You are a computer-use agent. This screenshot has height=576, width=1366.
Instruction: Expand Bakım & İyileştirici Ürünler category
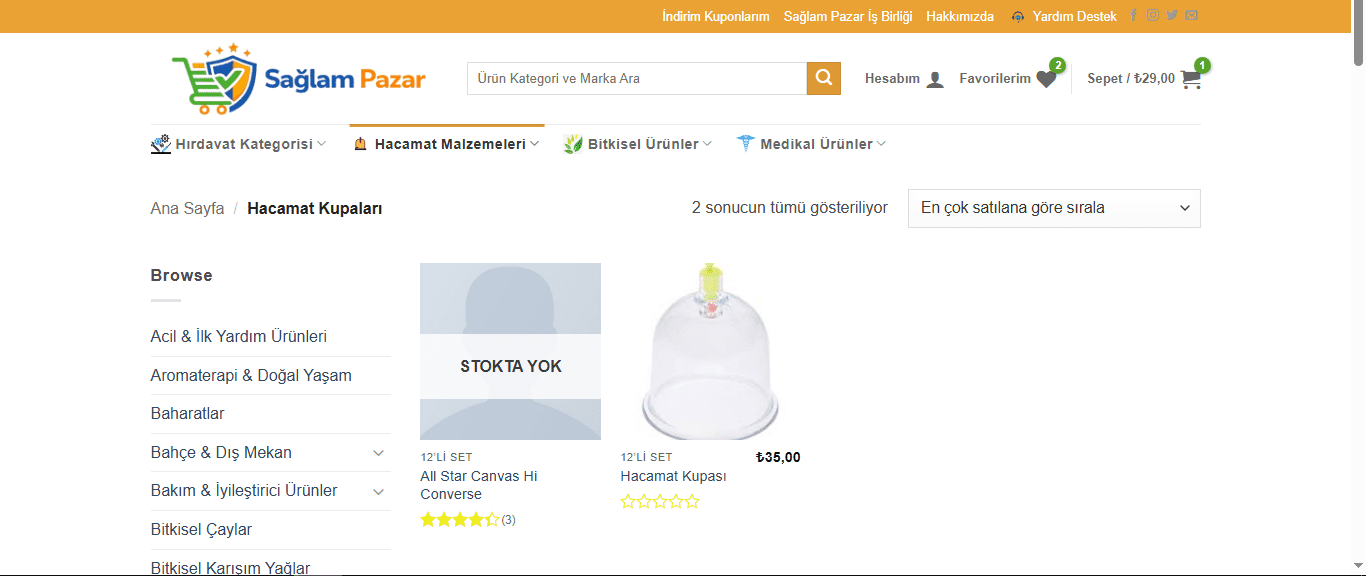tap(379, 491)
